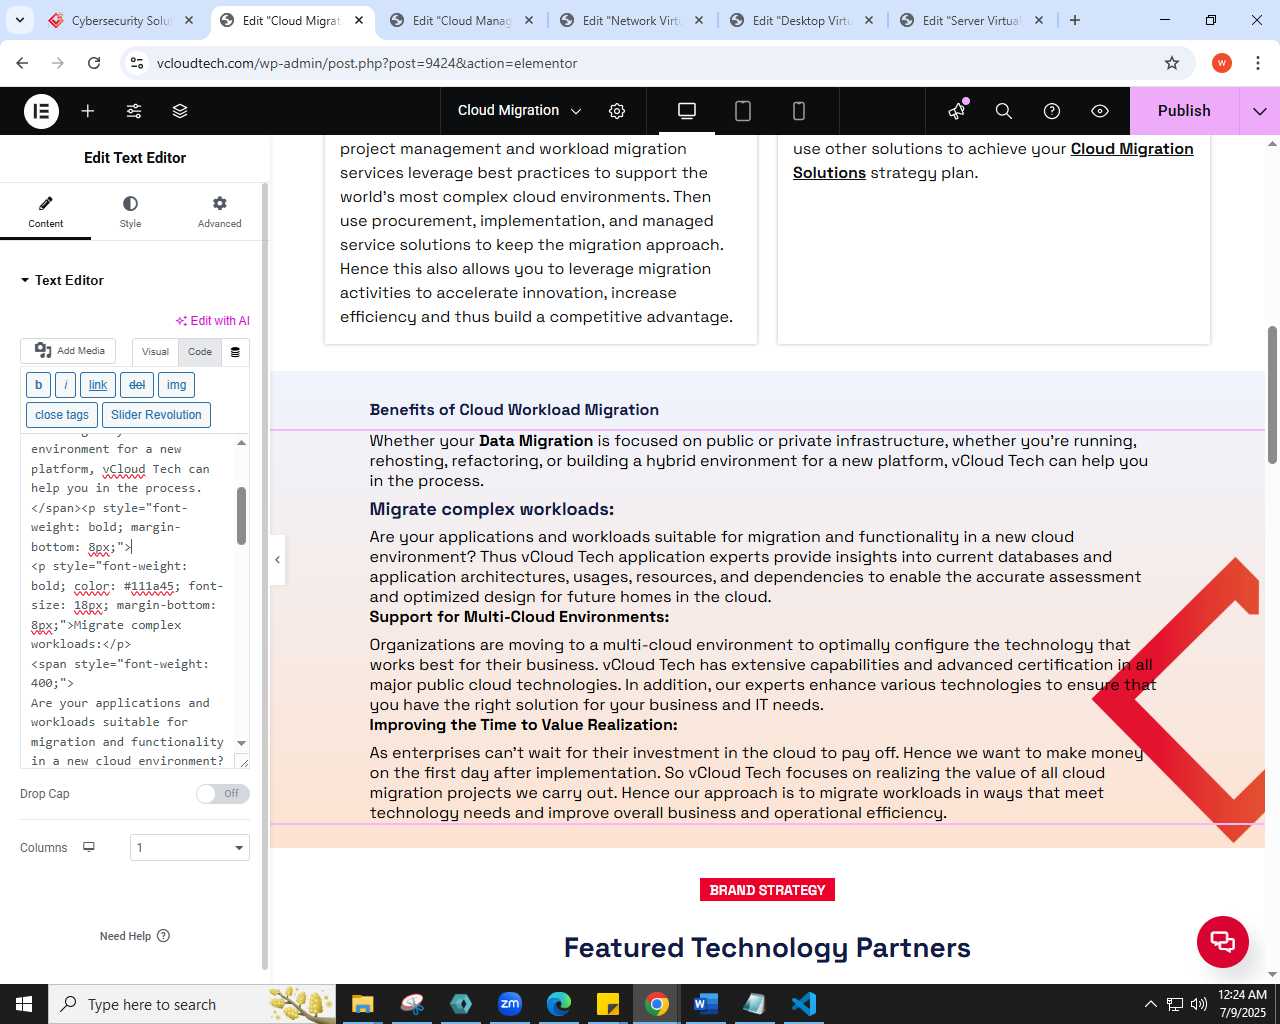
Task: Select the Migrate complex workloads heading
Action: [491, 509]
